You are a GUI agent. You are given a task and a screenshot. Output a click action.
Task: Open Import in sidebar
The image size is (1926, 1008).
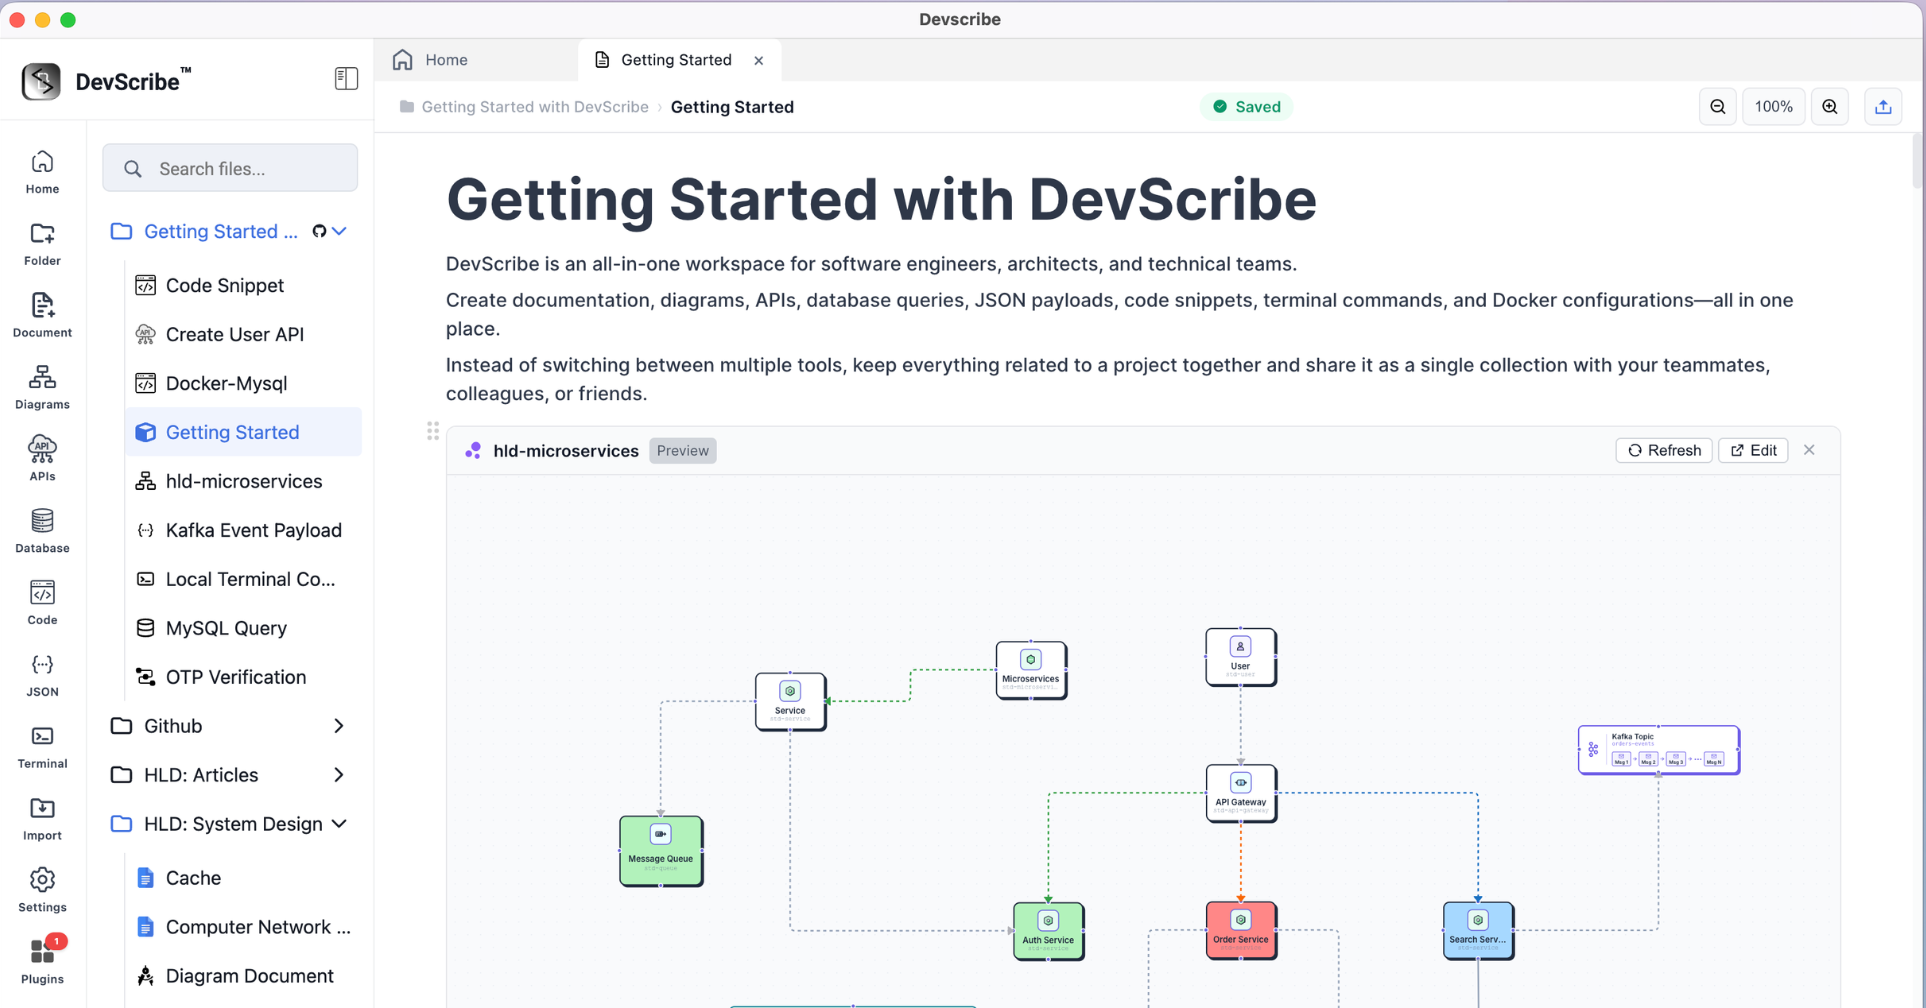[x=42, y=819]
